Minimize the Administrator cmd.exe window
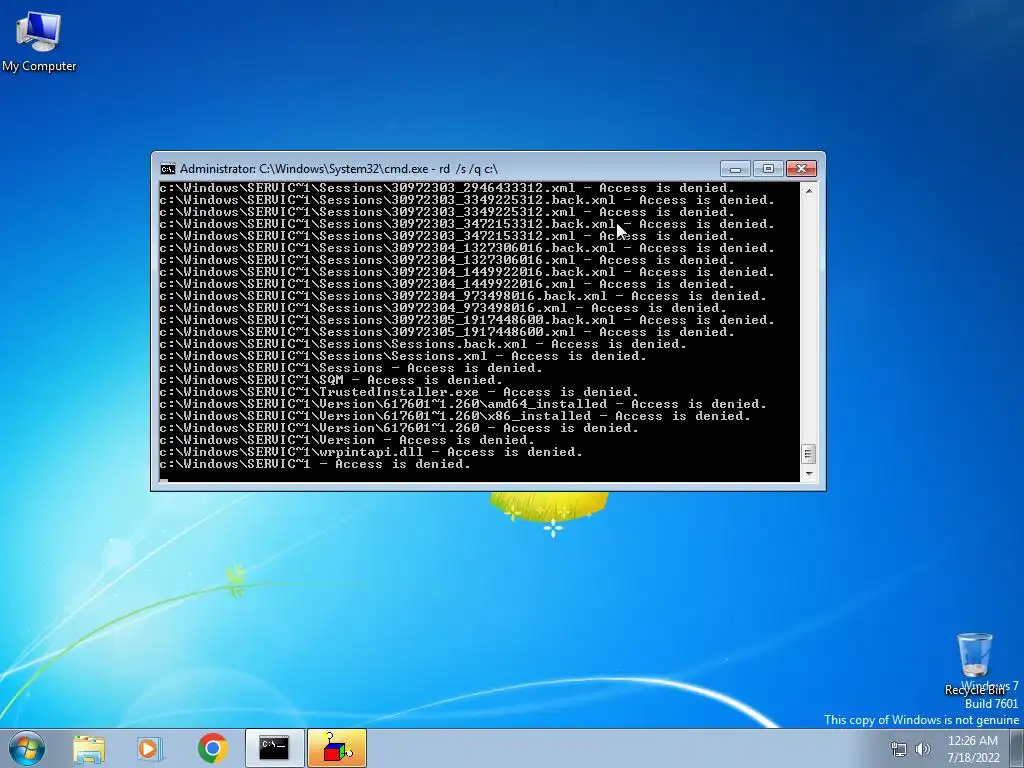 [735, 168]
